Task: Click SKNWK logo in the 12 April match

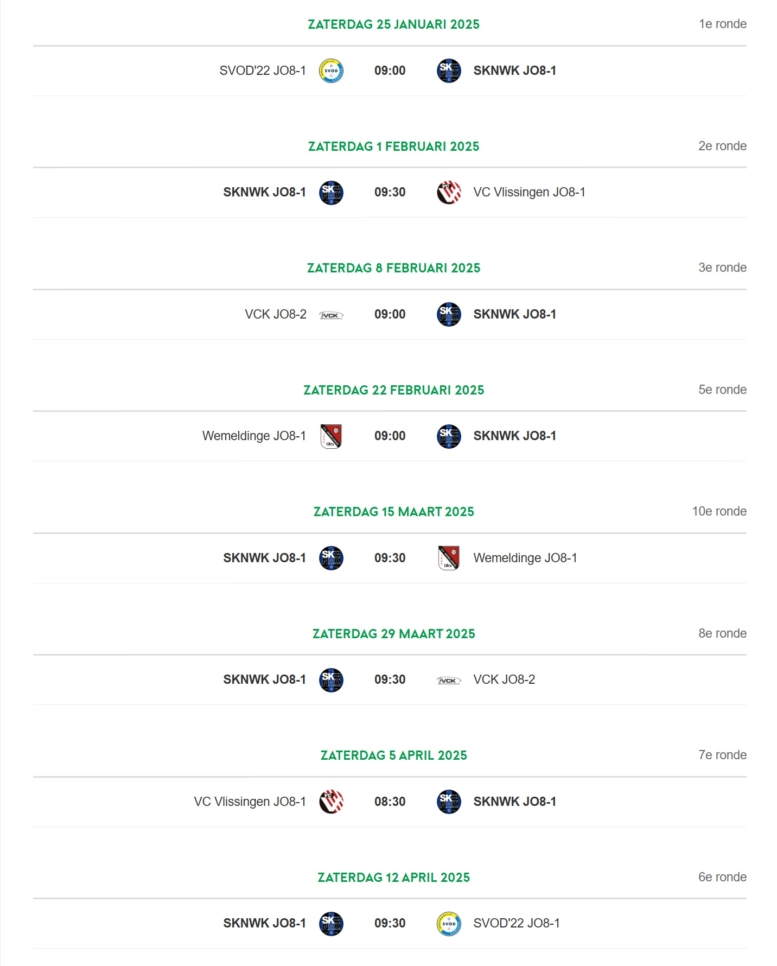Action: 331,923
